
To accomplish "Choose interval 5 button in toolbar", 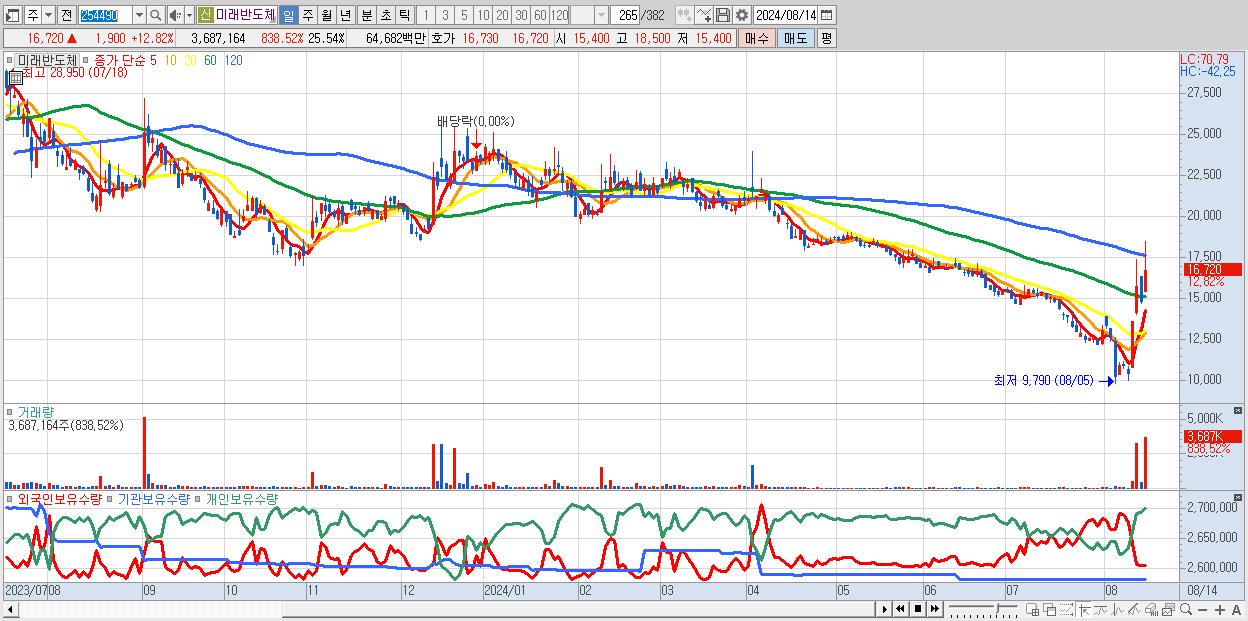I will 464,15.
